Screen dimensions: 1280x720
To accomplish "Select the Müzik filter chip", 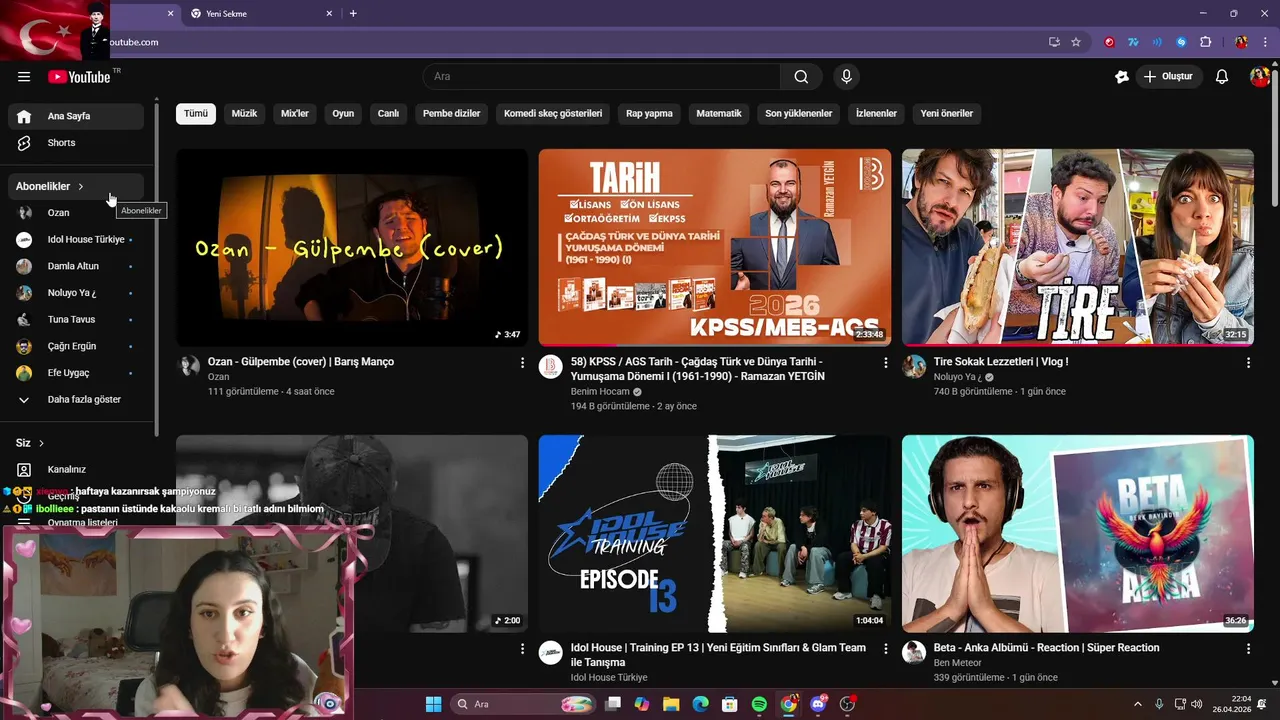I will tap(244, 114).
